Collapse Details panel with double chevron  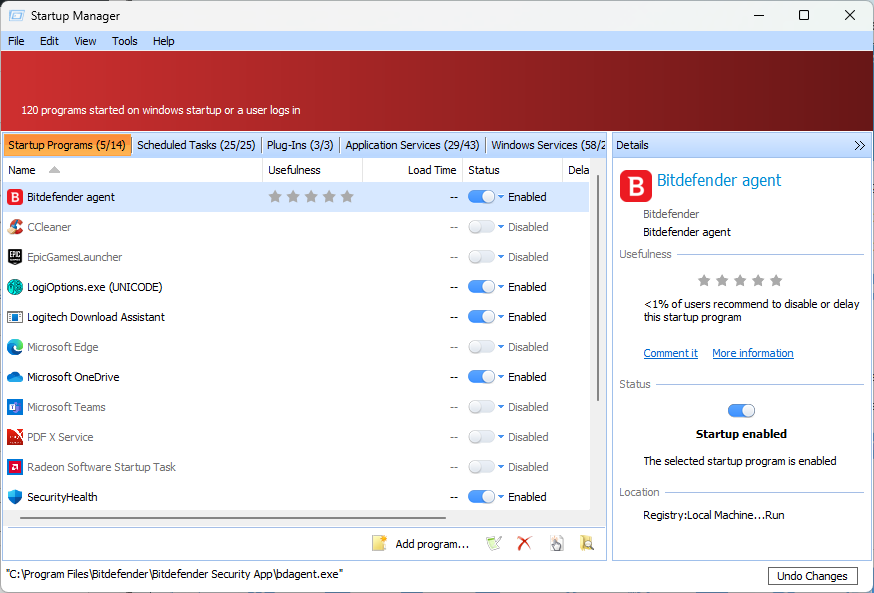point(859,145)
